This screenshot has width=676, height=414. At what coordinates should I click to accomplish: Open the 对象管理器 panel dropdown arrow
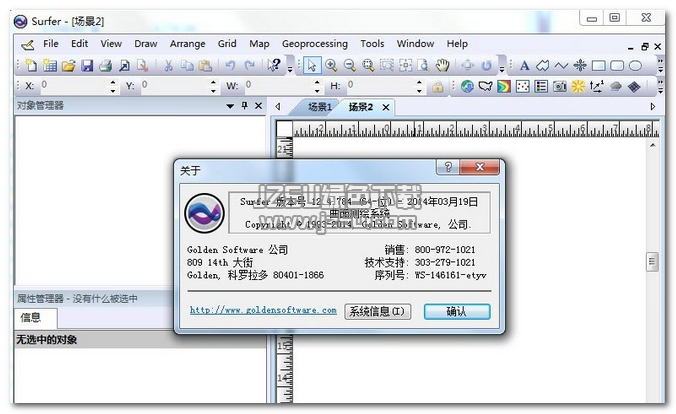tap(230, 106)
